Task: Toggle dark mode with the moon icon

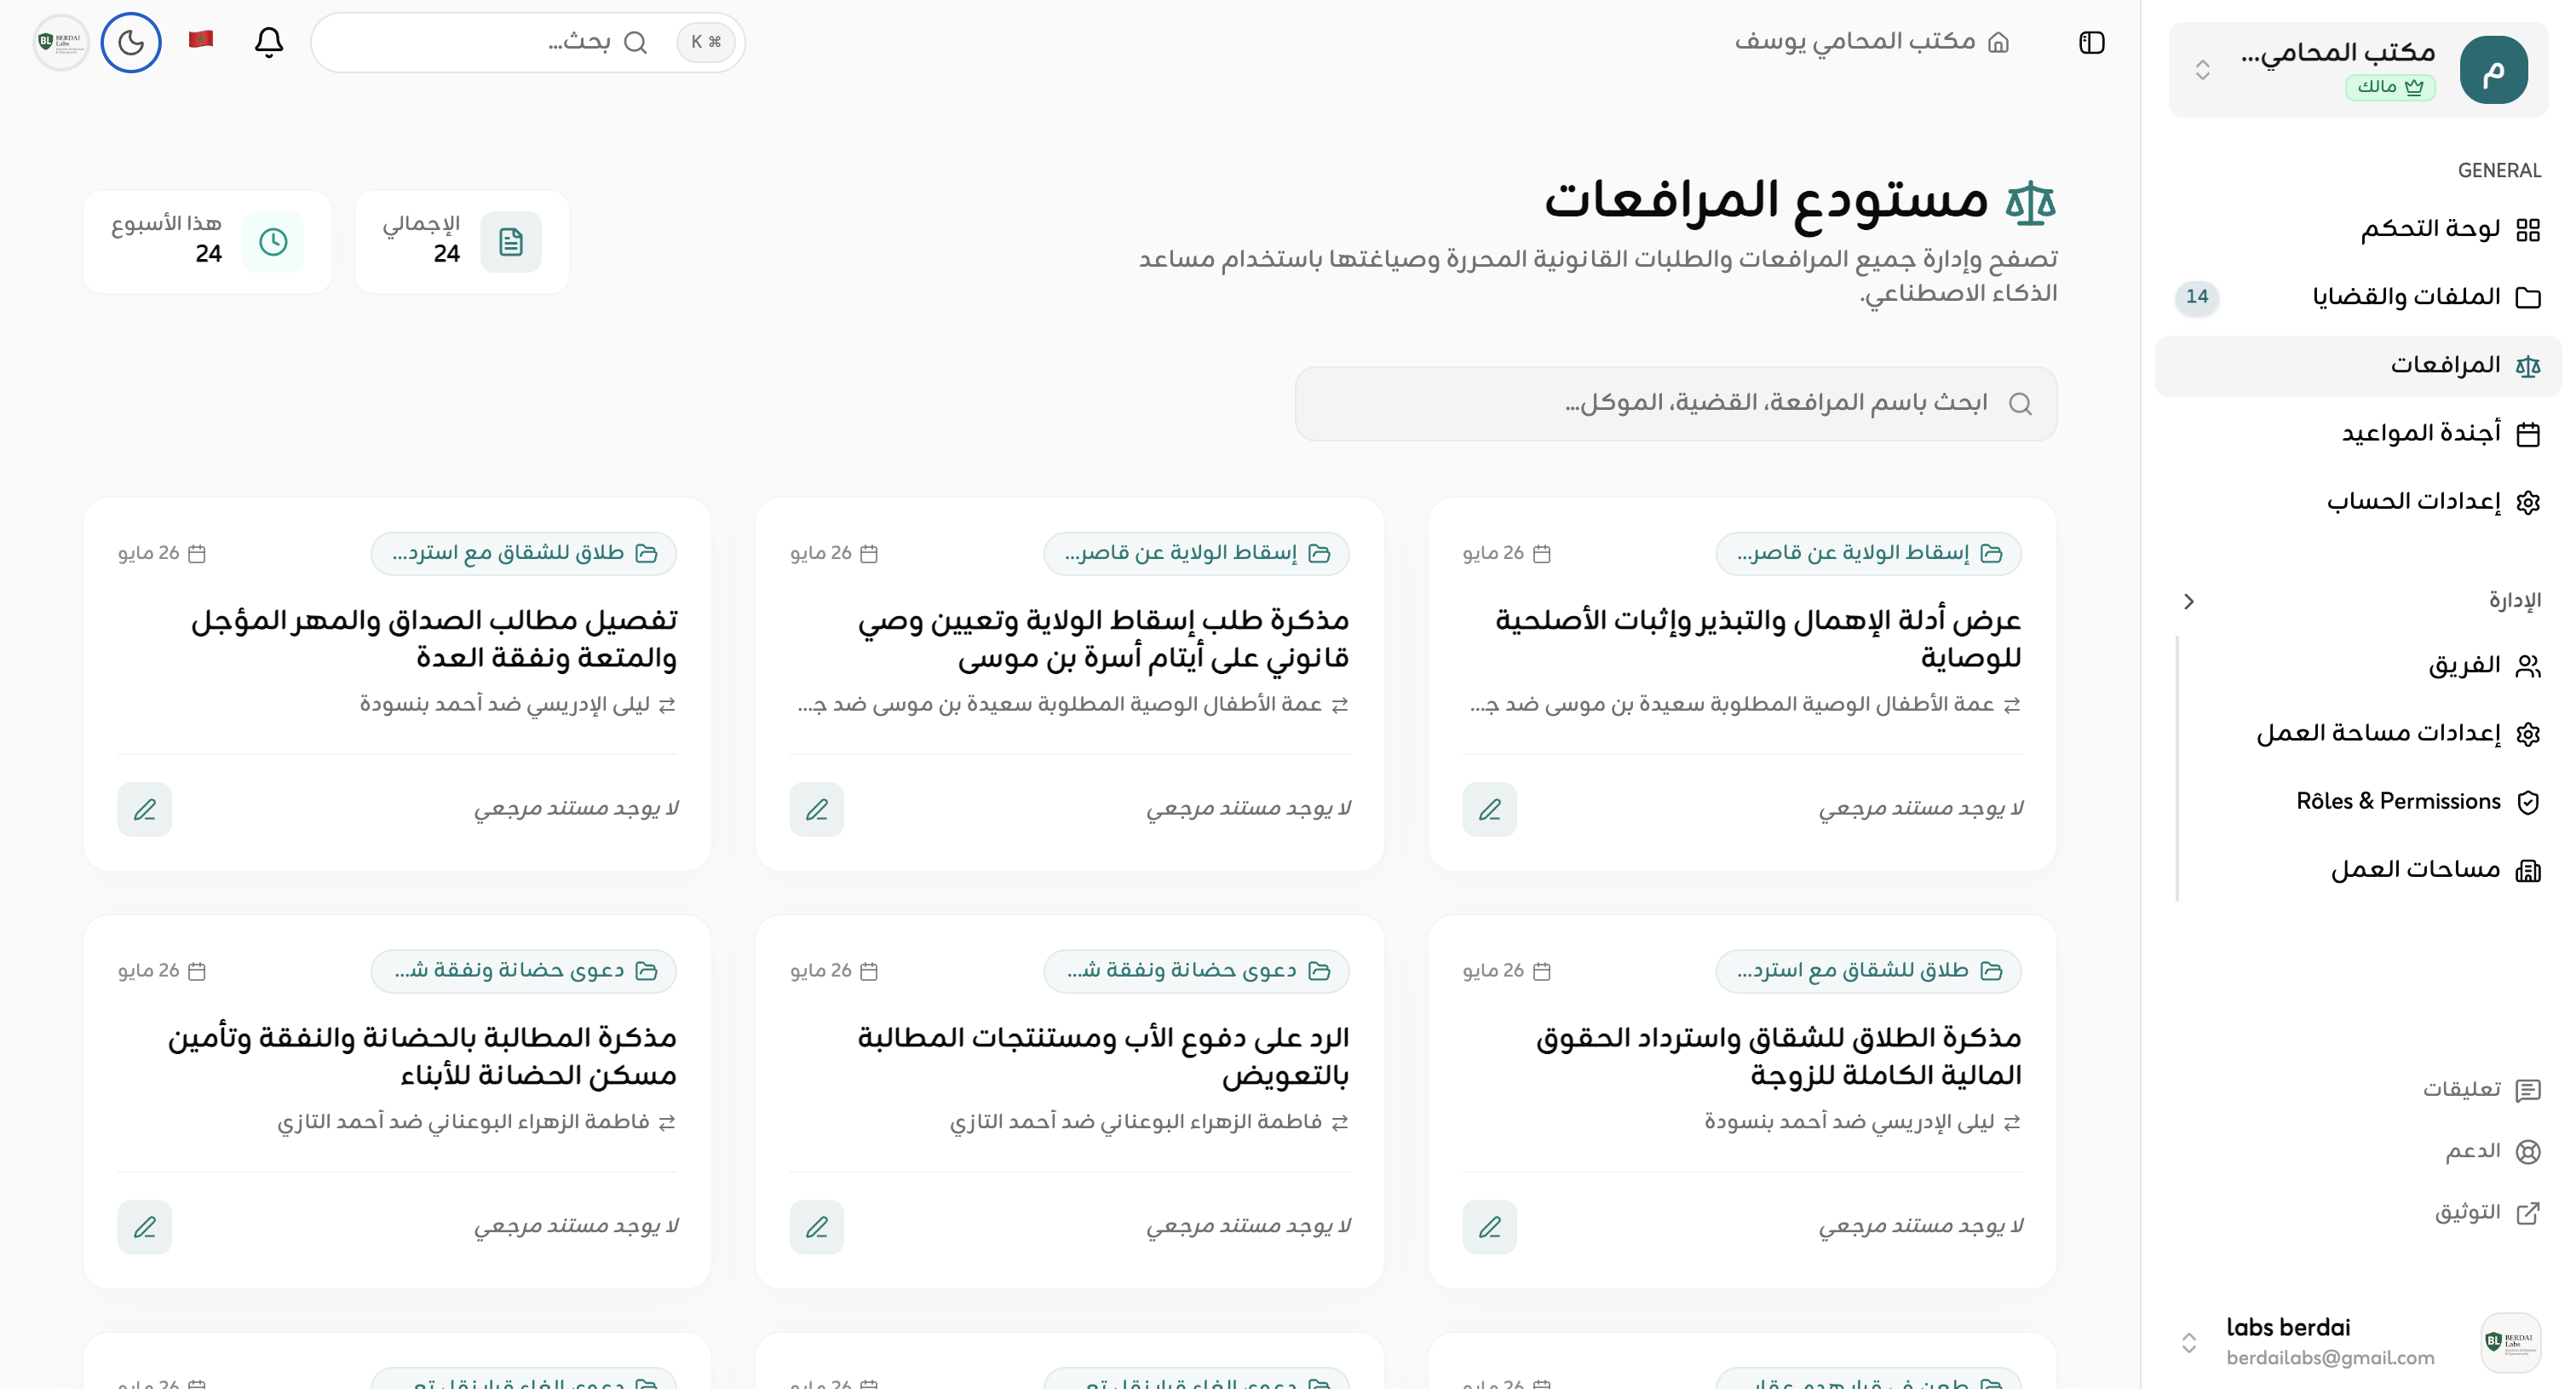Action: (131, 42)
